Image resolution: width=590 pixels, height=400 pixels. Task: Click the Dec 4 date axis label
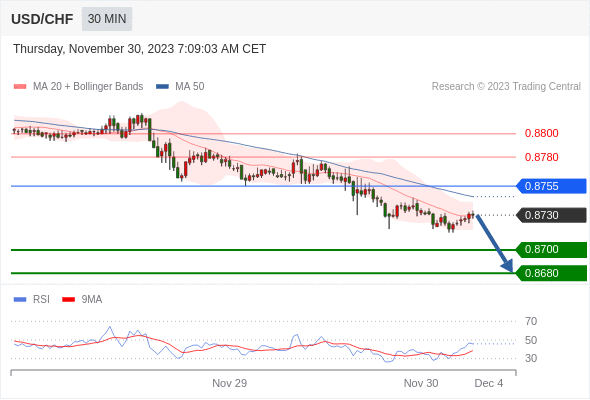[x=488, y=383]
